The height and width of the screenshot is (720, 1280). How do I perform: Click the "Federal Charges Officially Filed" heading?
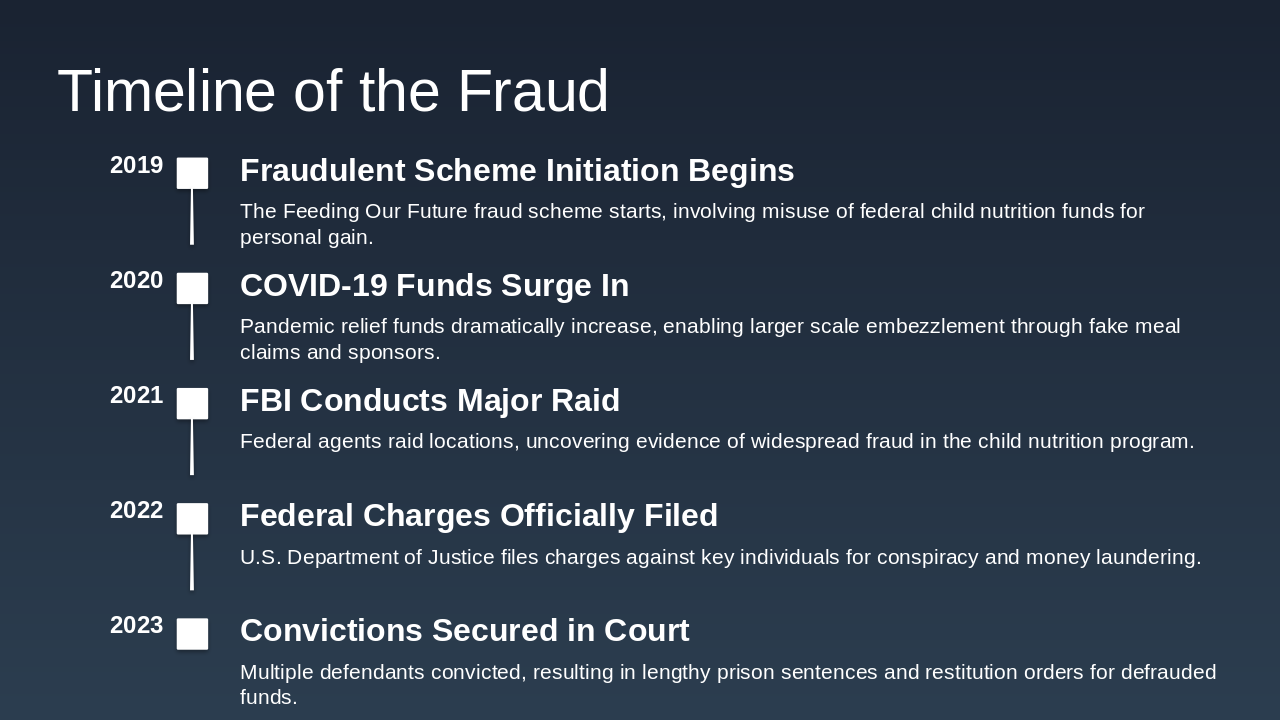[x=479, y=516]
